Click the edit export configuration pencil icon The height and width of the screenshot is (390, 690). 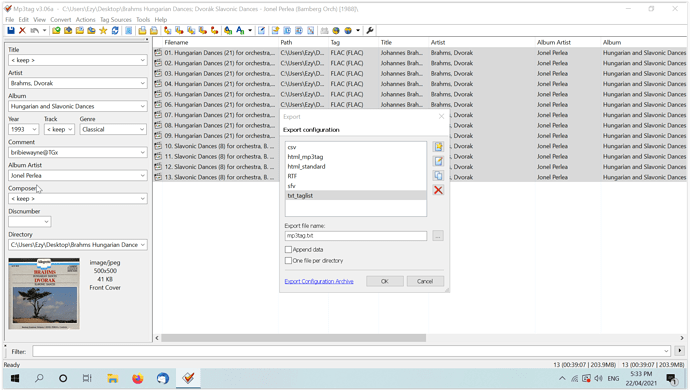(x=438, y=161)
